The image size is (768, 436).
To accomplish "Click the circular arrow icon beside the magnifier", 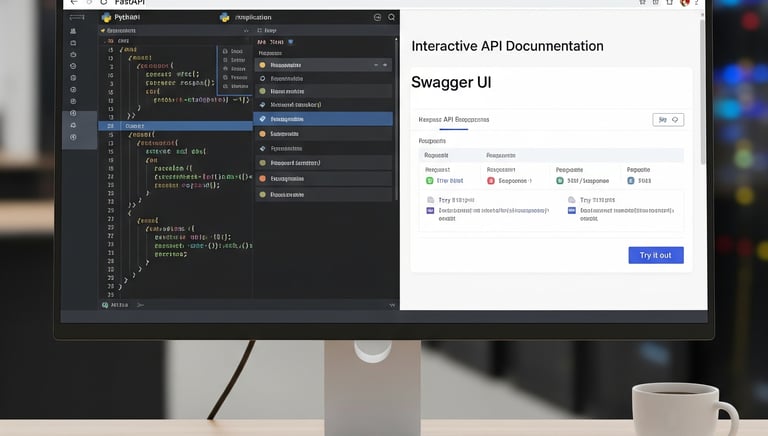I will pyautogui.click(x=377, y=17).
